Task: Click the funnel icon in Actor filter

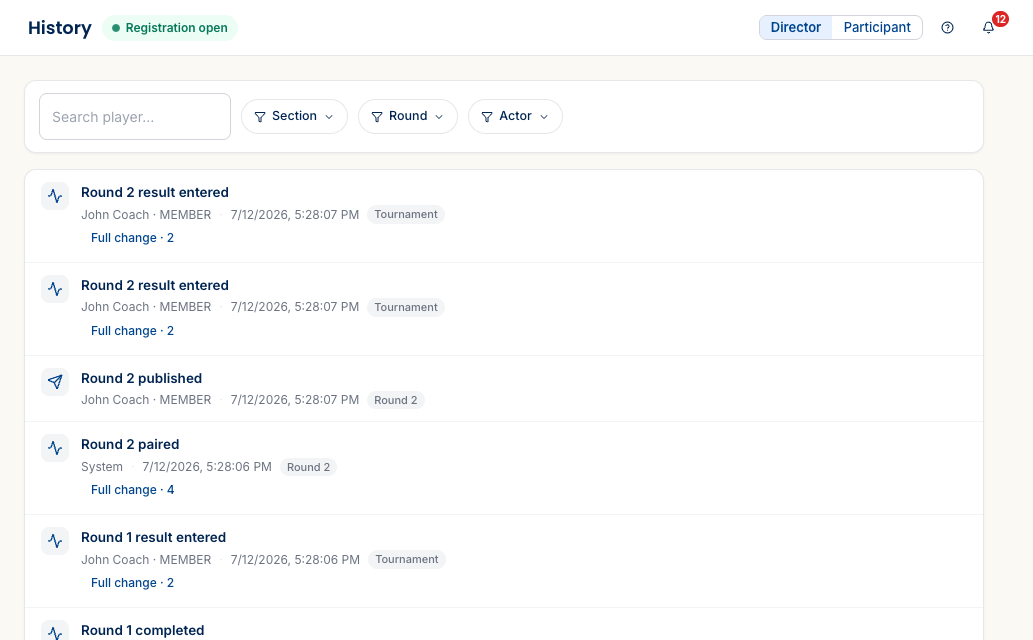Action: [487, 117]
